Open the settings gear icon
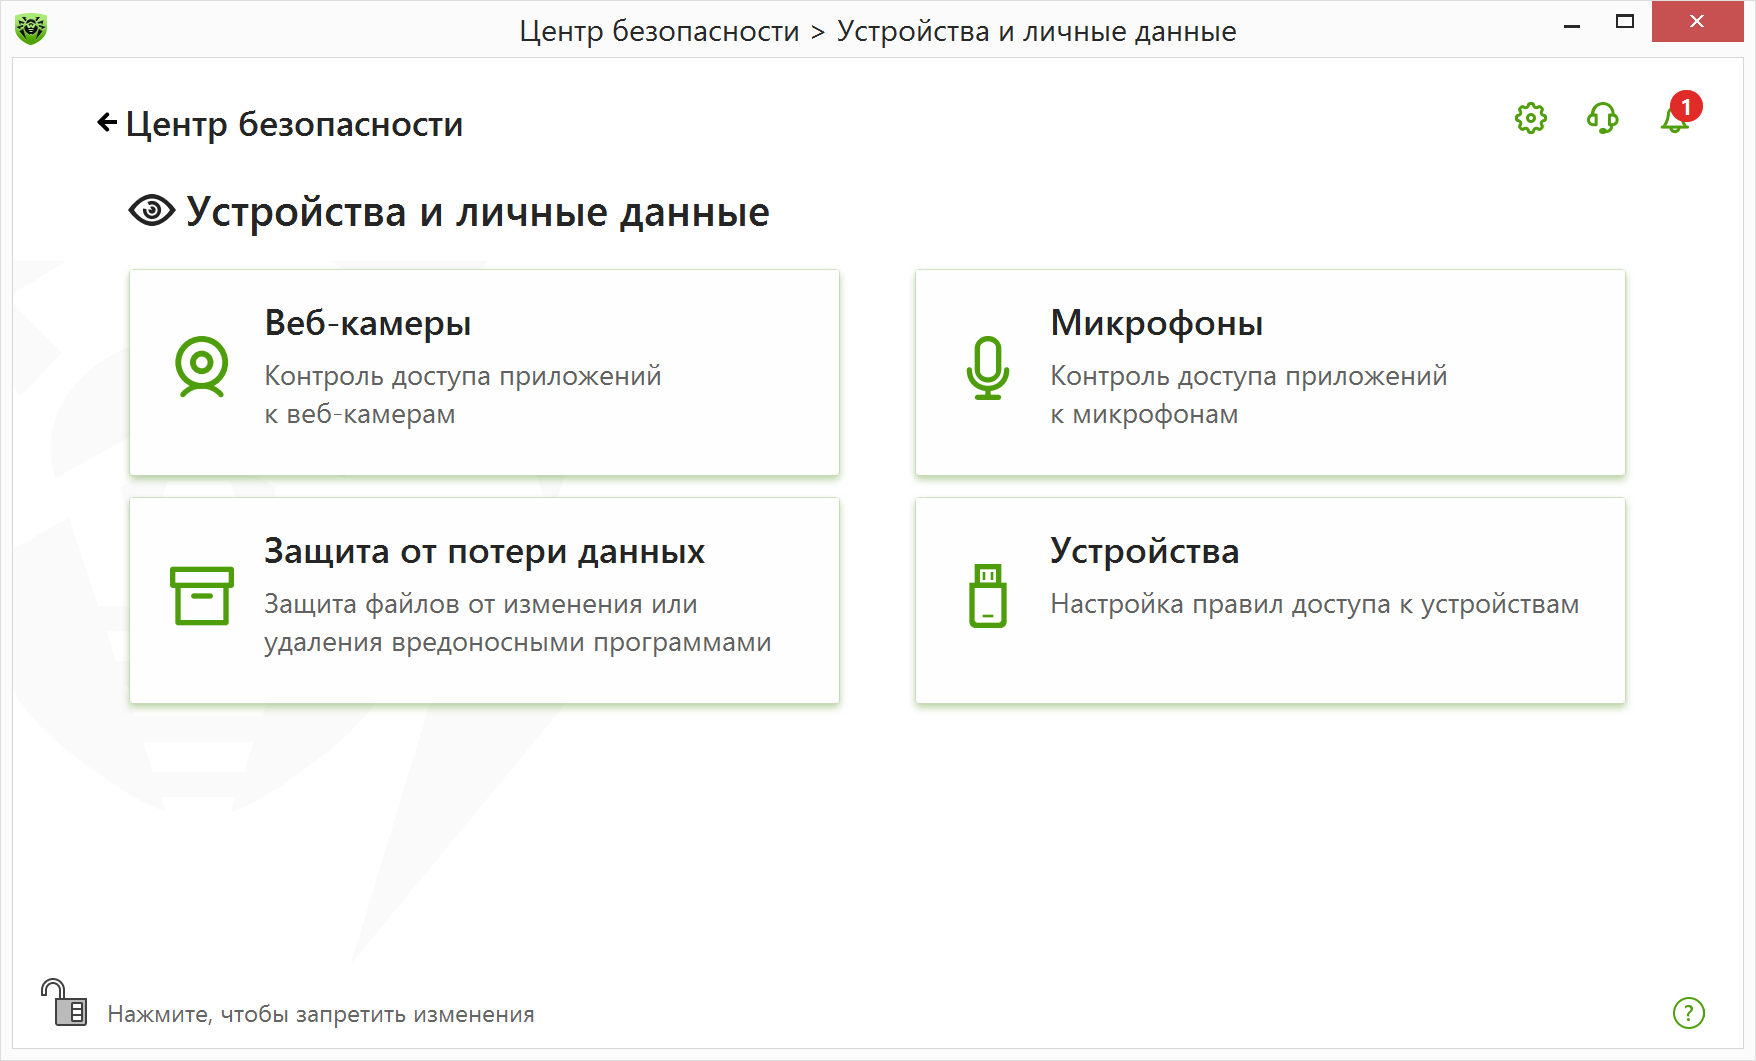Viewport: 1756px width, 1061px height. (x=1530, y=118)
